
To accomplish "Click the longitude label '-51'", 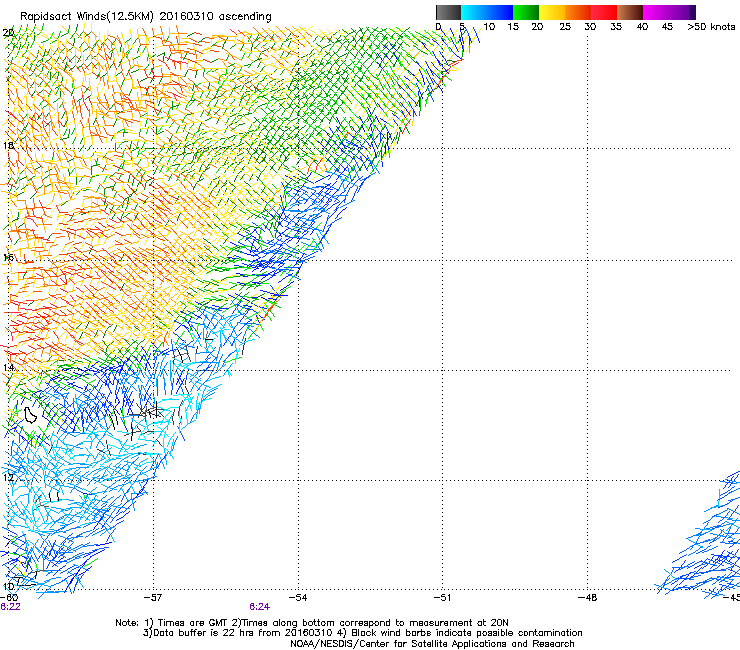I will click(x=442, y=598).
